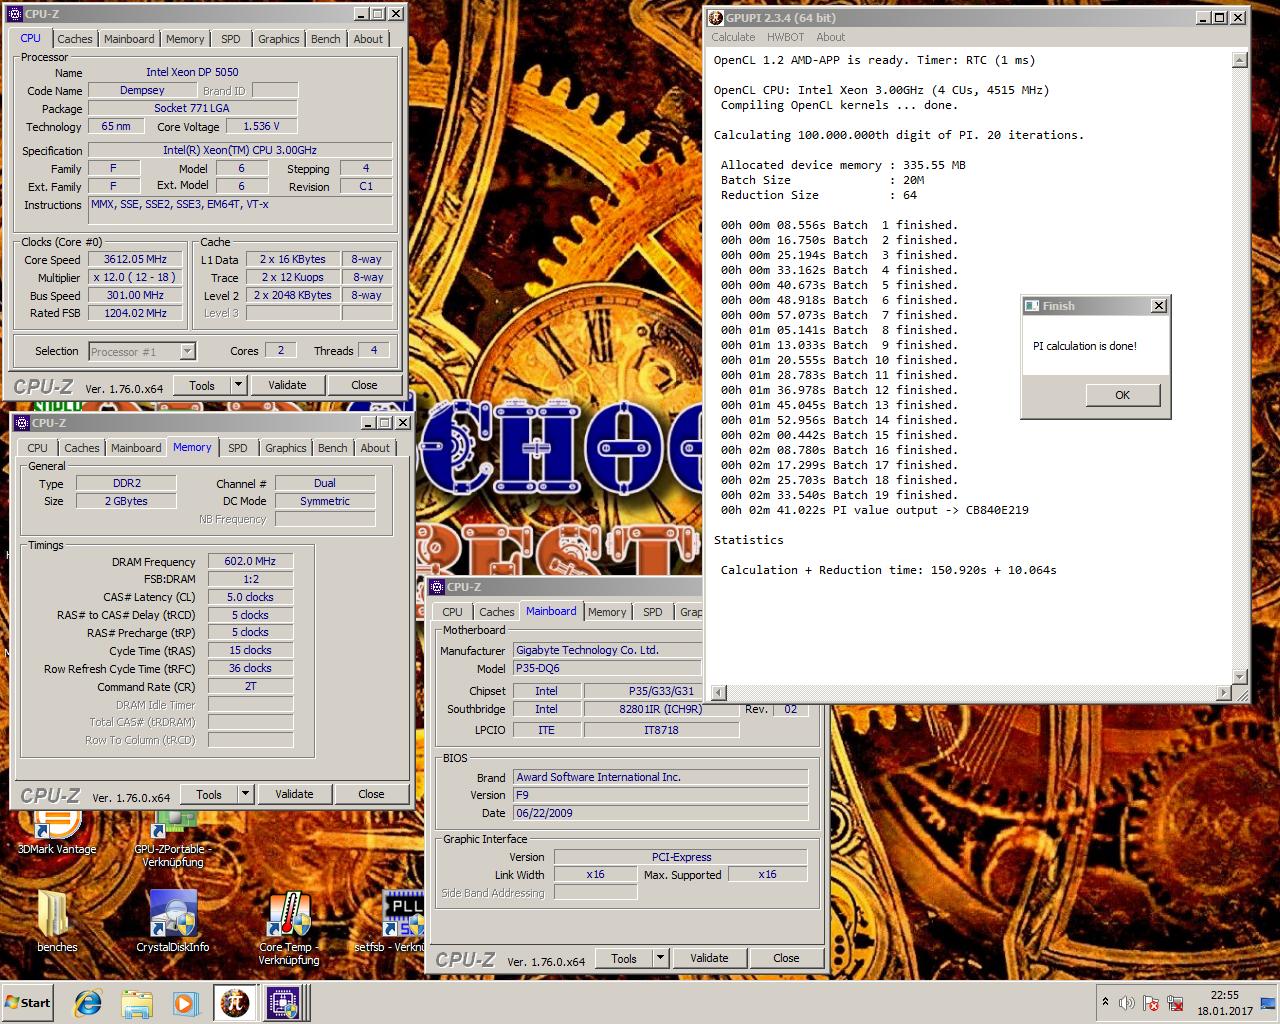Viewport: 1280px width, 1024px height.
Task: Expand the Tools dropdown arrow in the processor window
Action: 238,385
